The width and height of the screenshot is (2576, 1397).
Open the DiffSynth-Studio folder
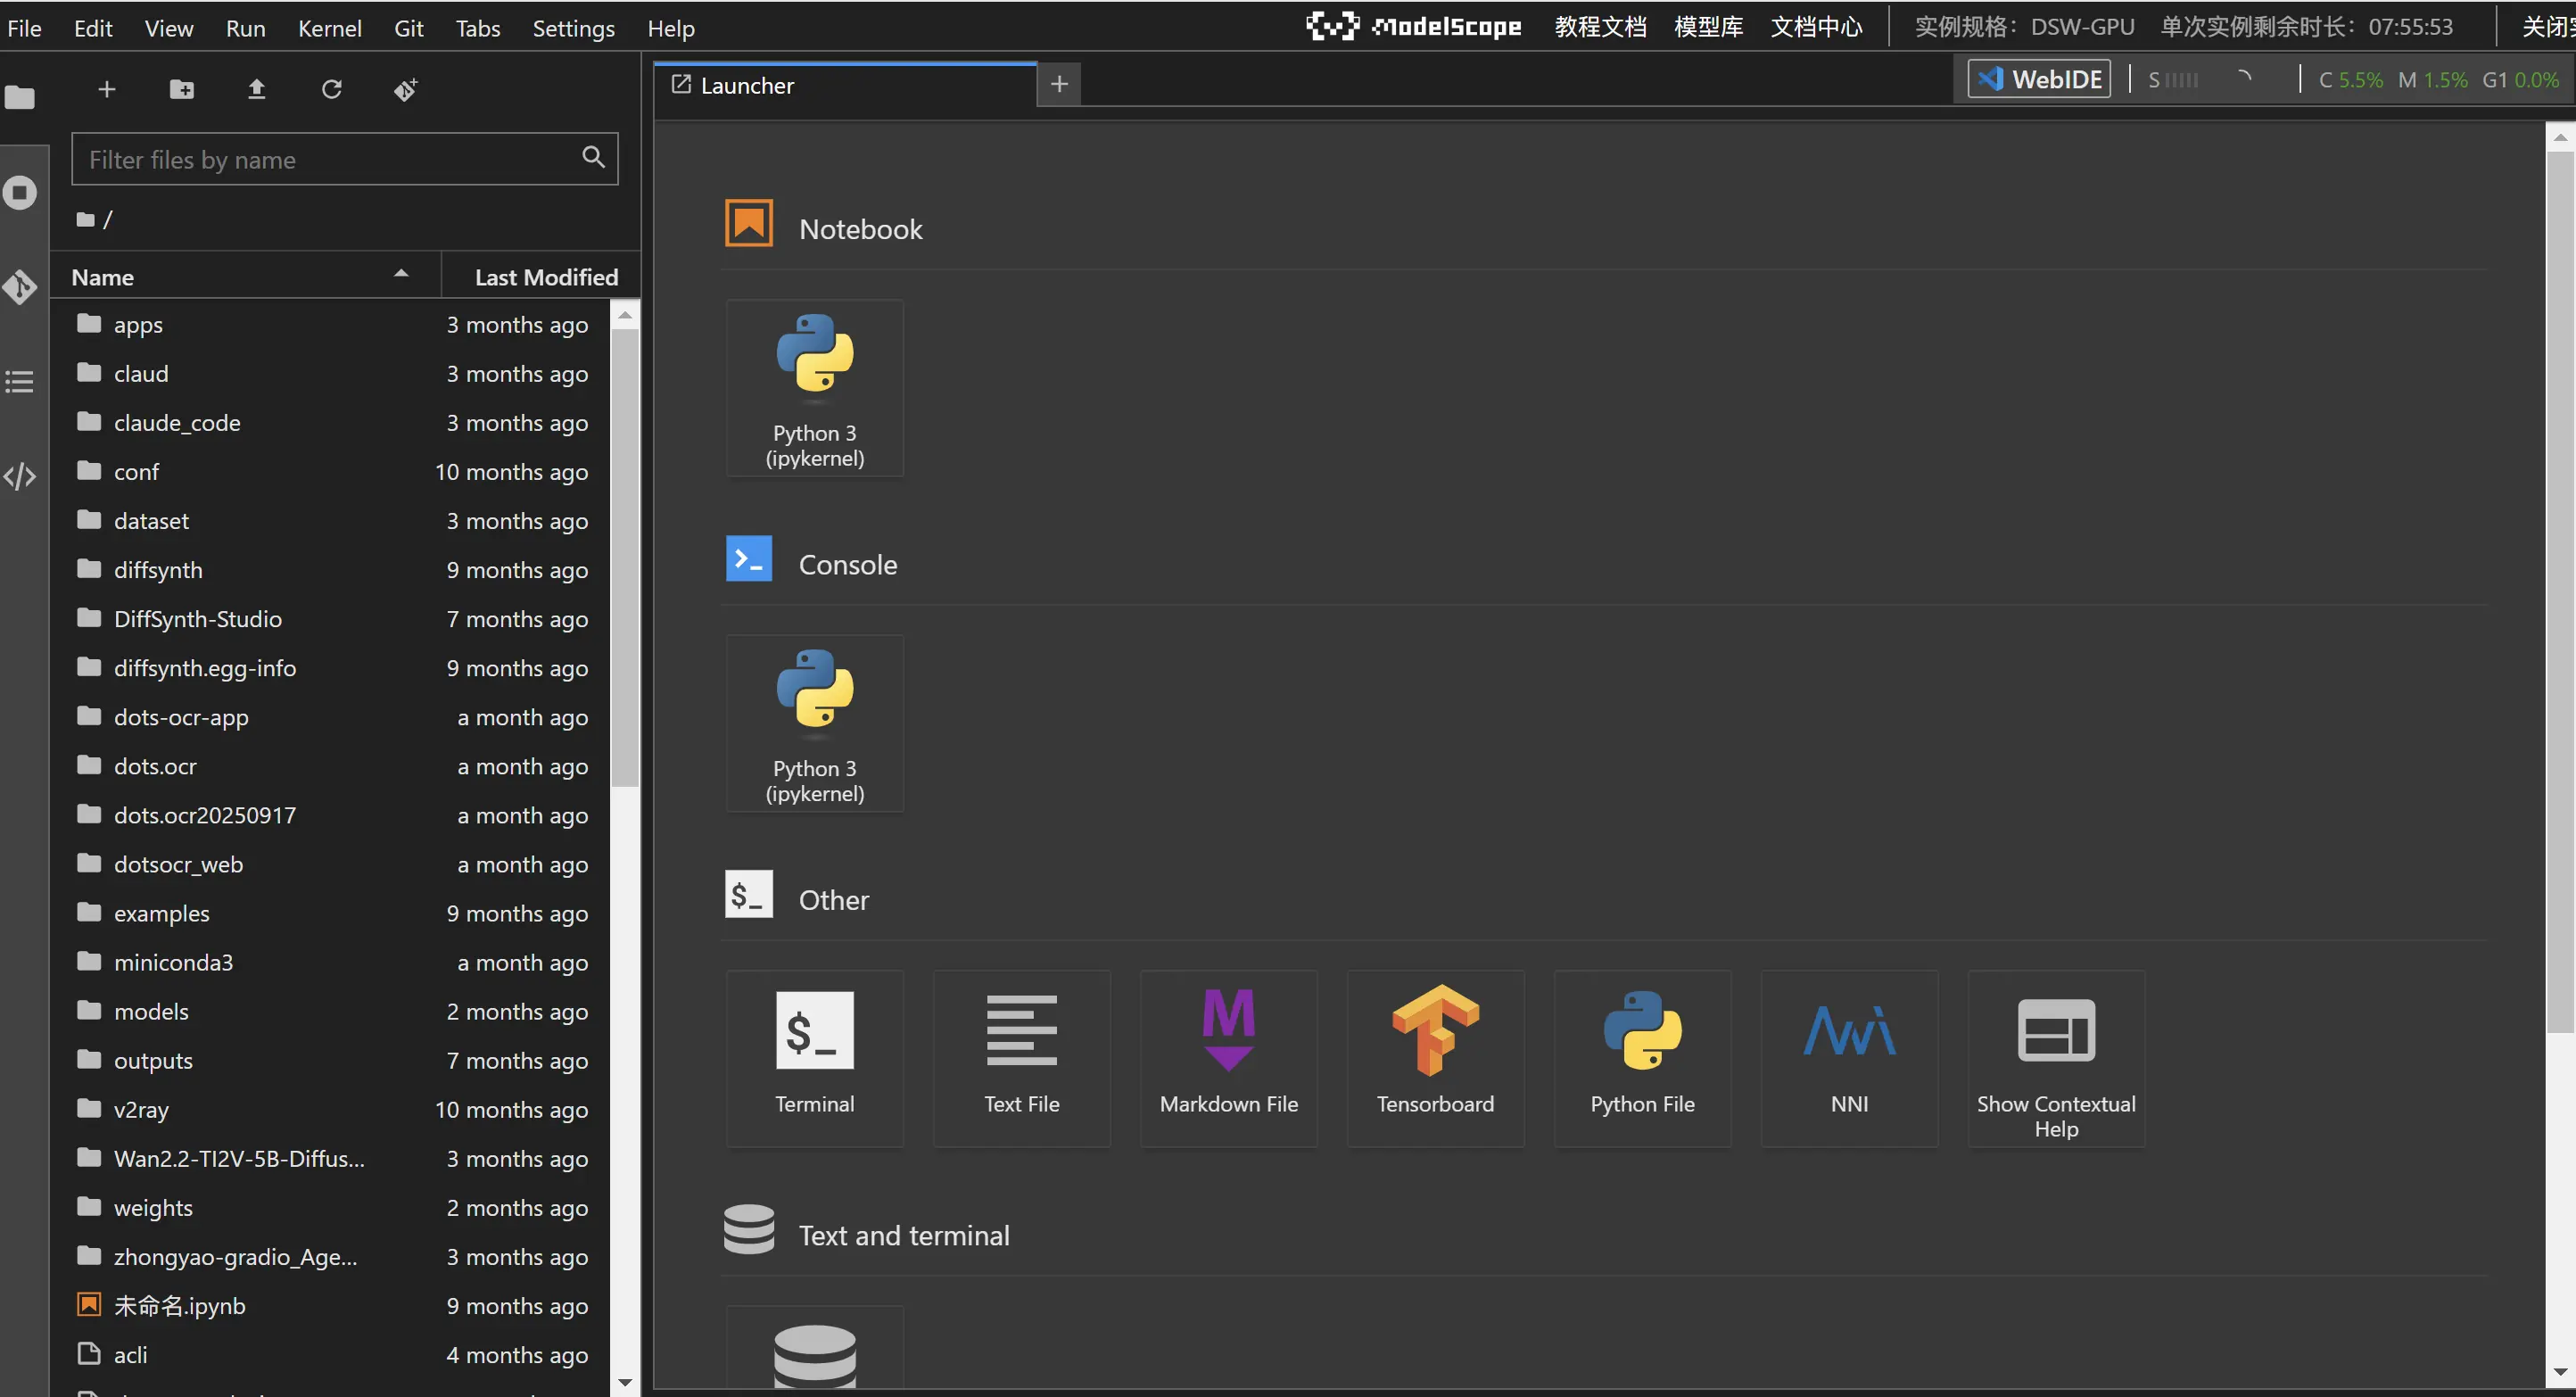(197, 619)
